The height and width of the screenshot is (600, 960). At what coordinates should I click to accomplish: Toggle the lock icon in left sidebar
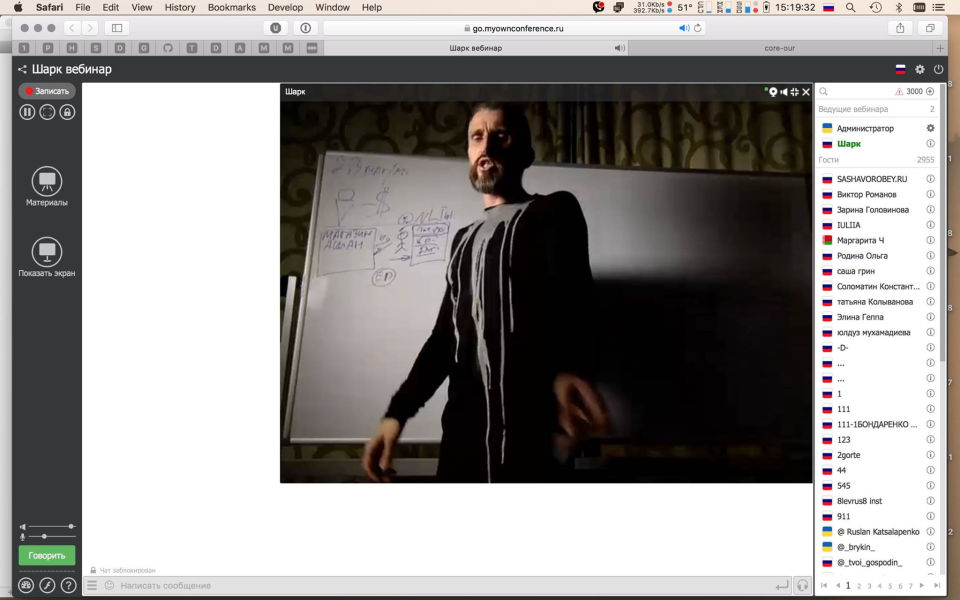[67, 112]
